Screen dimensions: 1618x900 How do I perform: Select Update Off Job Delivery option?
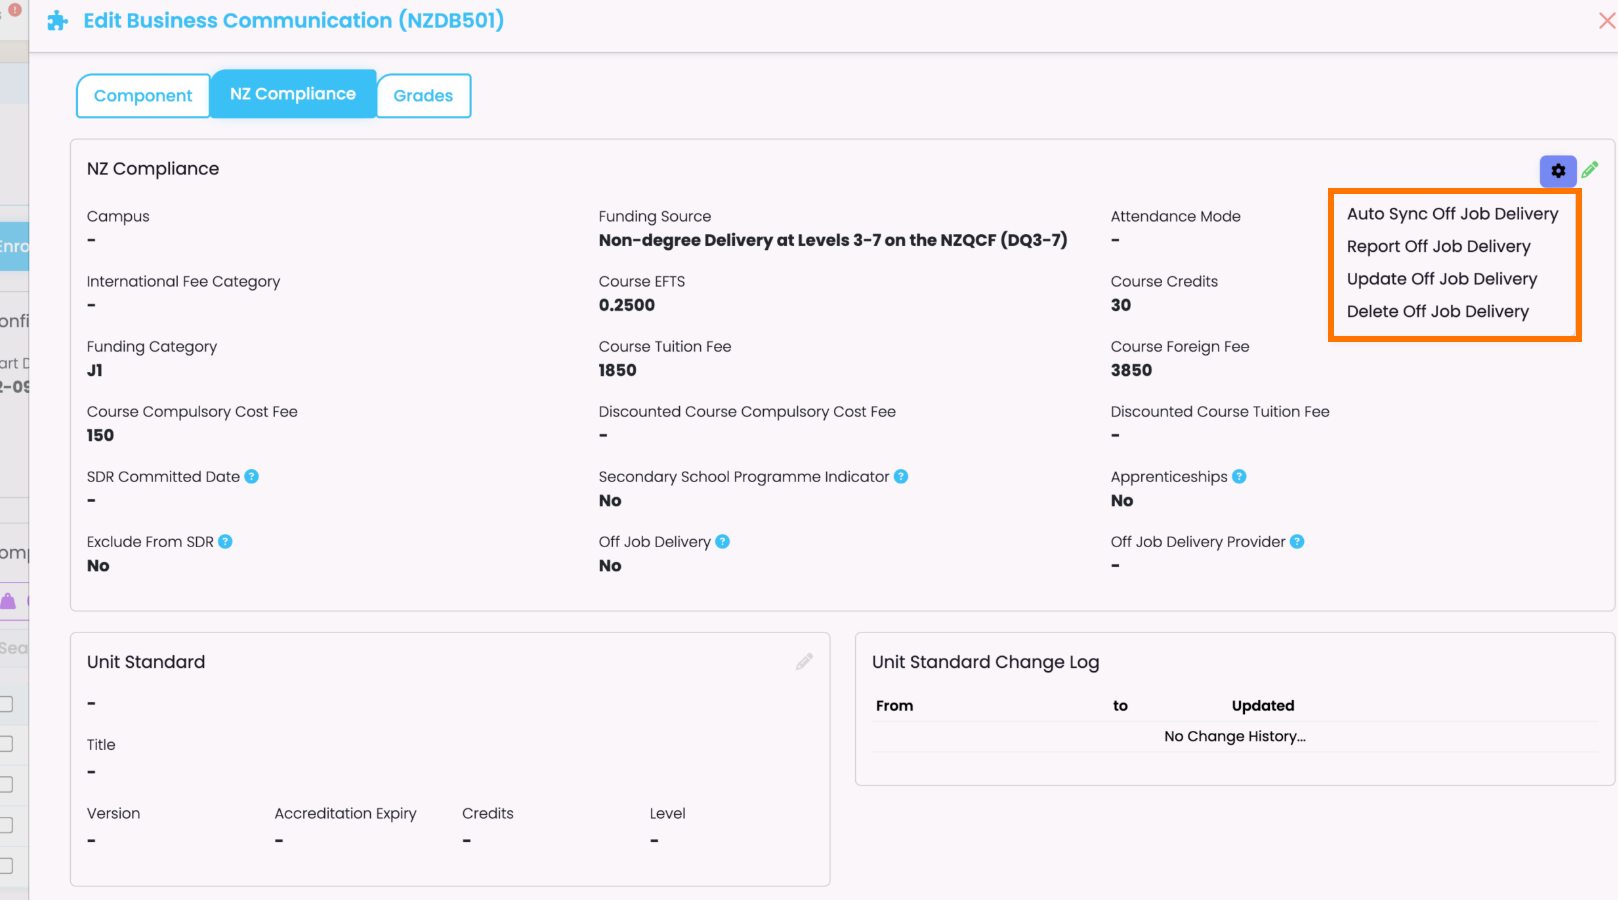(x=1441, y=279)
